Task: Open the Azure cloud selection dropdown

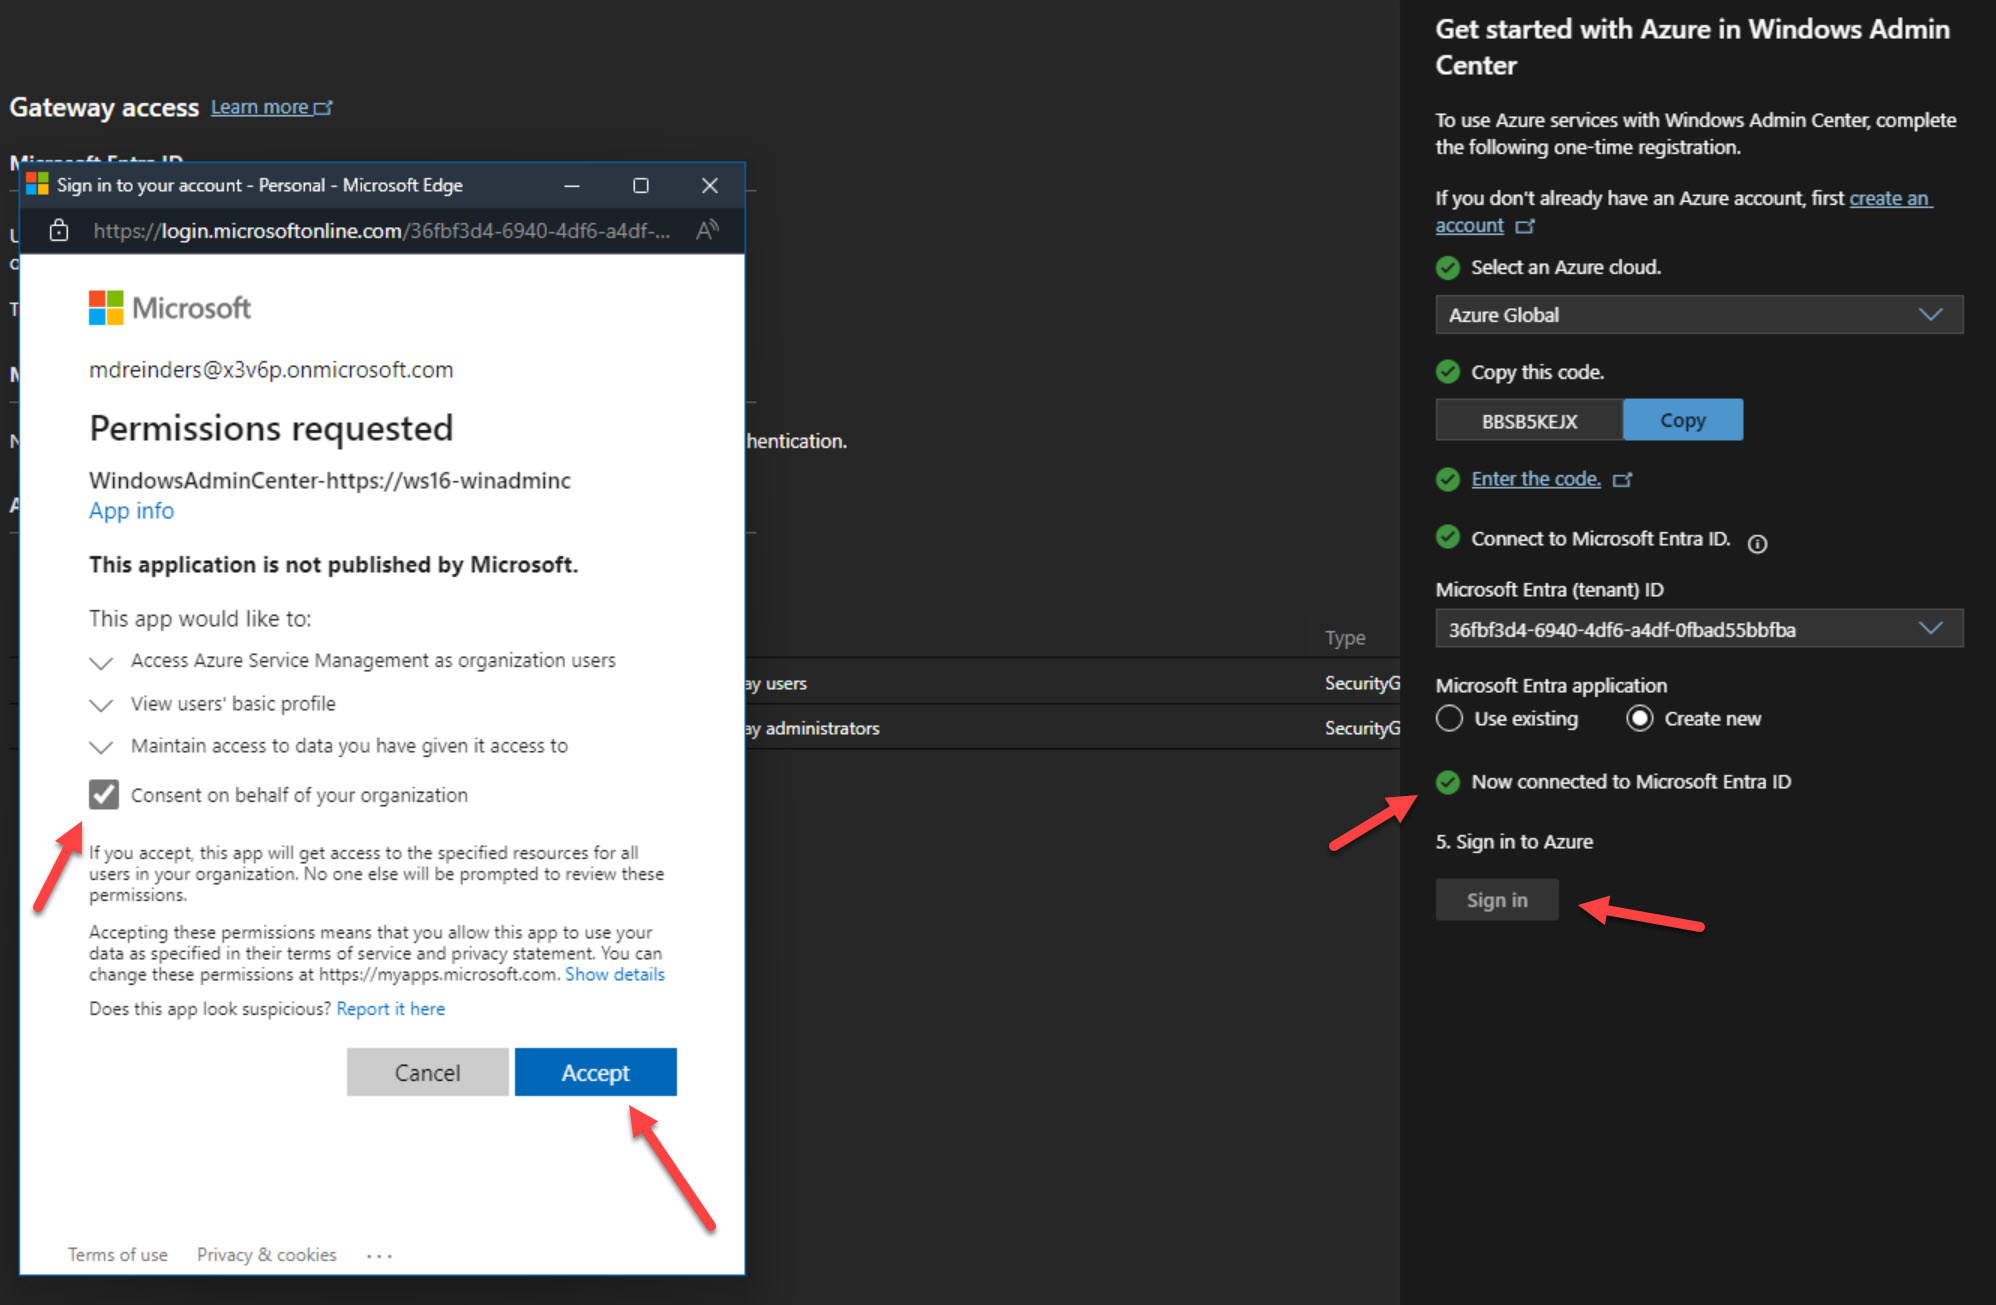Action: (1929, 314)
